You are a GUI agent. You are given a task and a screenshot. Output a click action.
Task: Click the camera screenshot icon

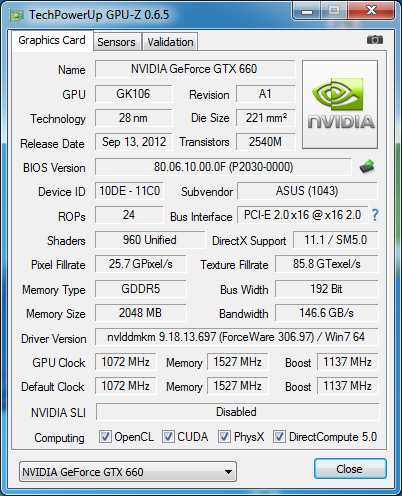coord(375,40)
